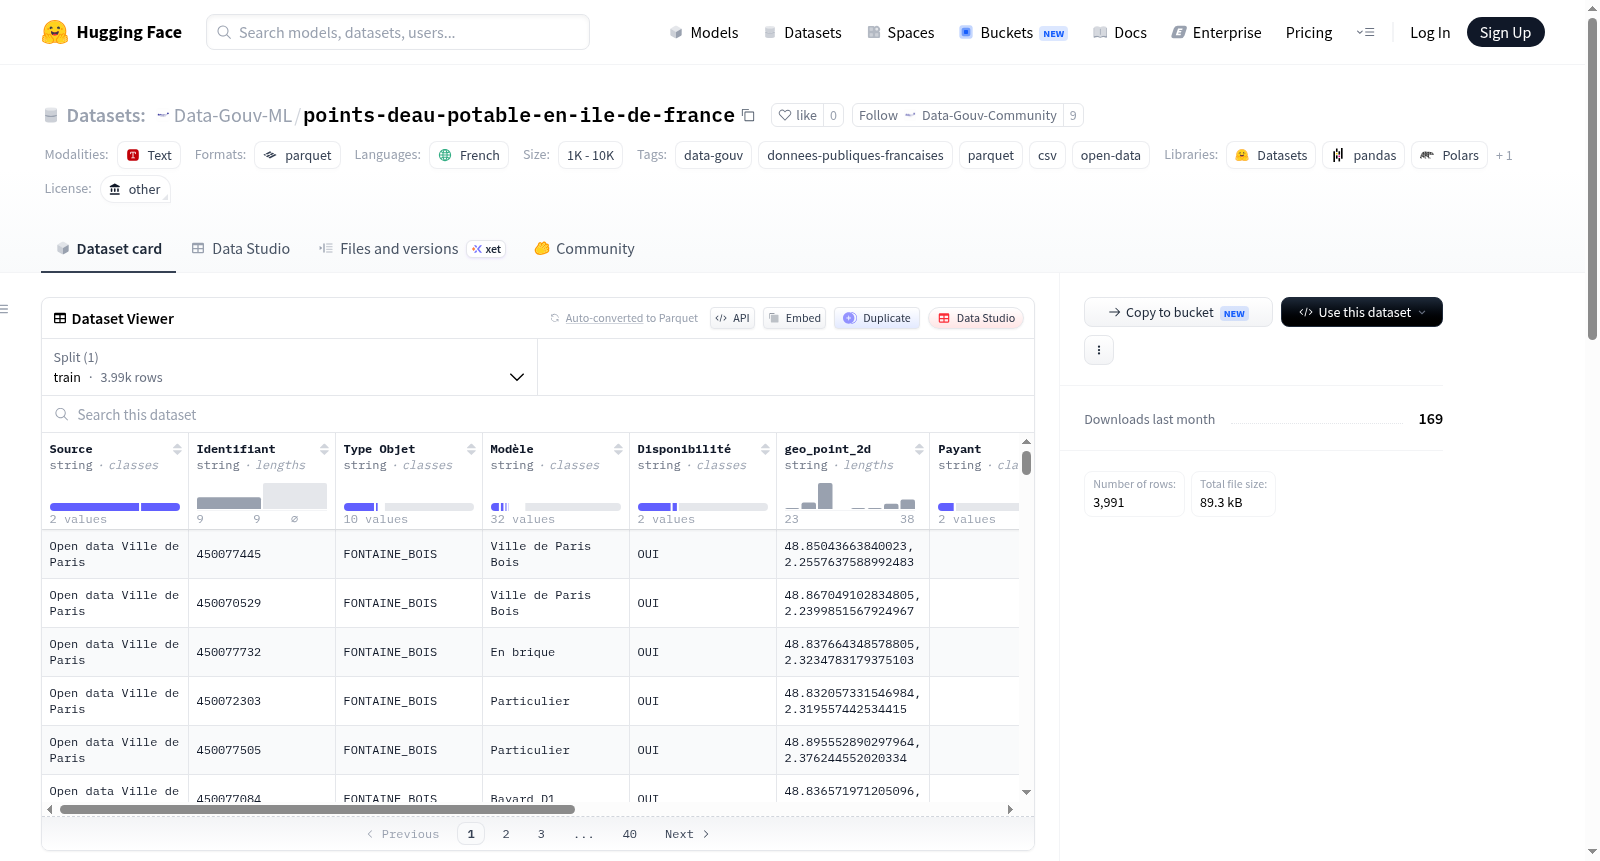This screenshot has width=1600, height=861.
Task: Open Buckets in navigation
Action: [1013, 32]
